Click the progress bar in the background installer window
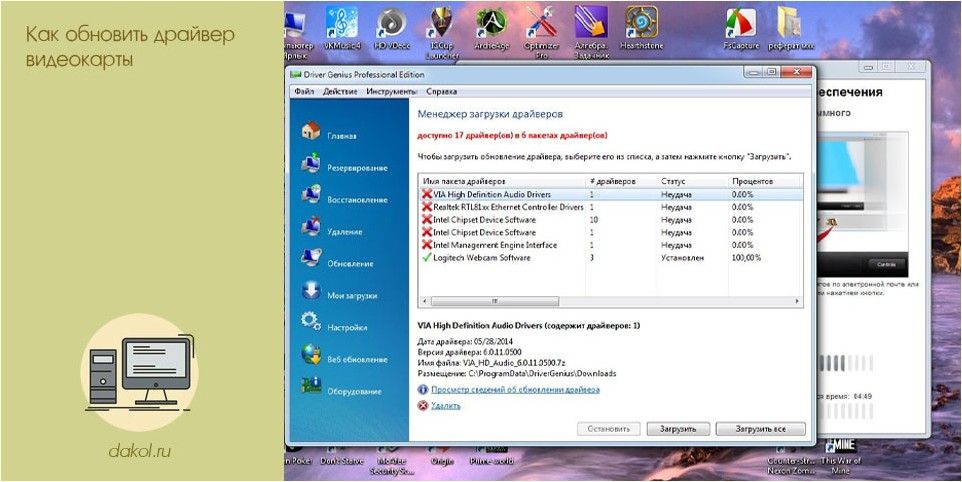The width and height of the screenshot is (962, 482). click(845, 363)
